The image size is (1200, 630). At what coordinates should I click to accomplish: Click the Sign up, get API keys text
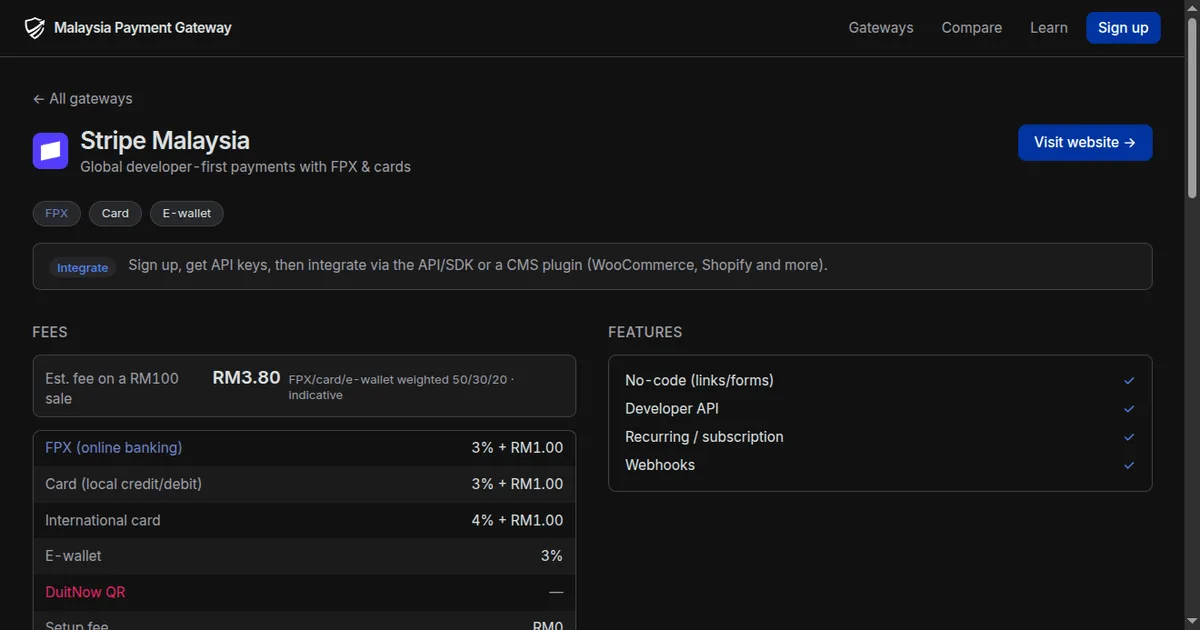click(478, 266)
